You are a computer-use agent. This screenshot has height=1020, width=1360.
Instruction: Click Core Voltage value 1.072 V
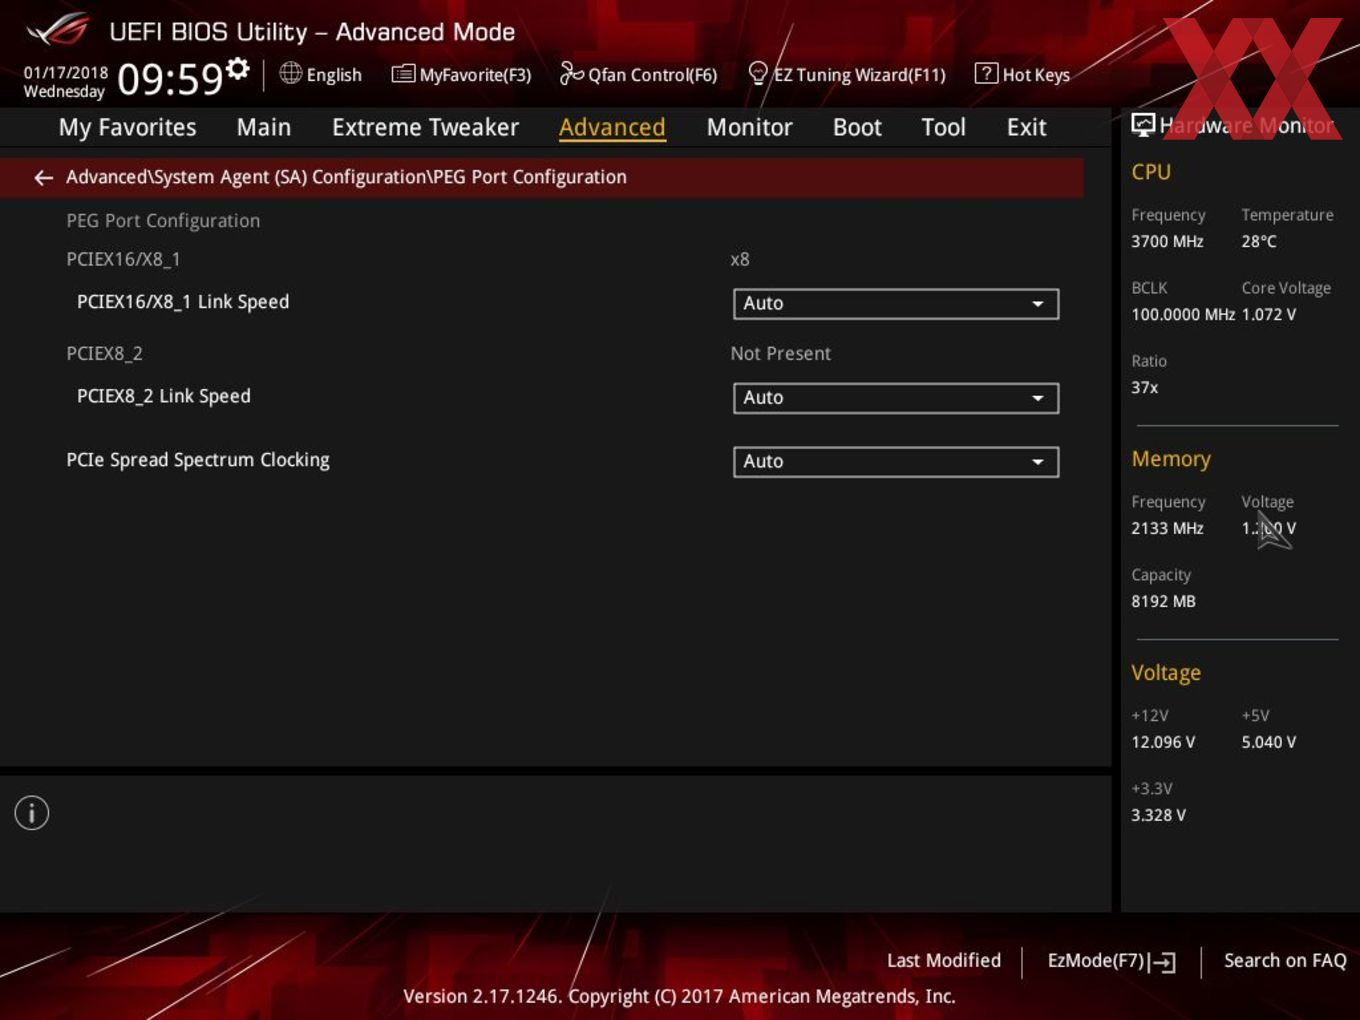point(1269,315)
